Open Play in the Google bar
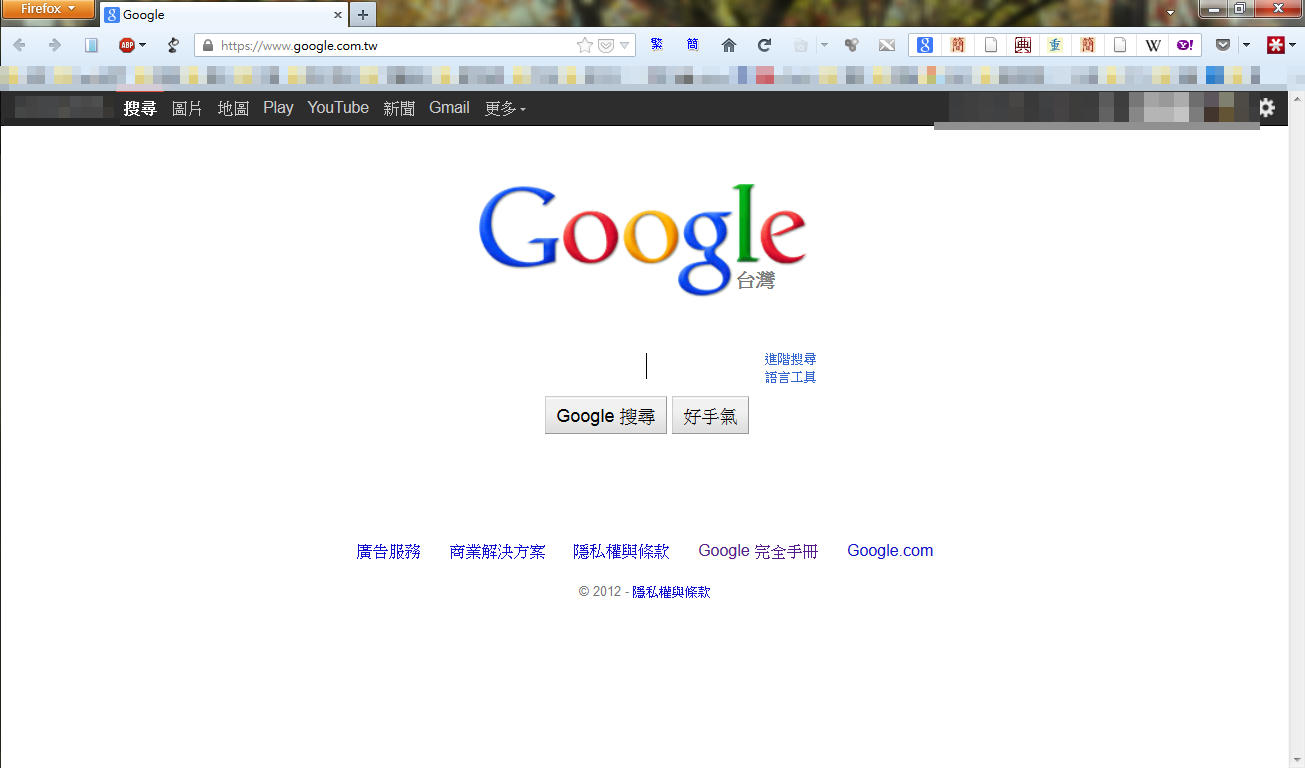Image resolution: width=1305 pixels, height=768 pixels. [x=278, y=108]
